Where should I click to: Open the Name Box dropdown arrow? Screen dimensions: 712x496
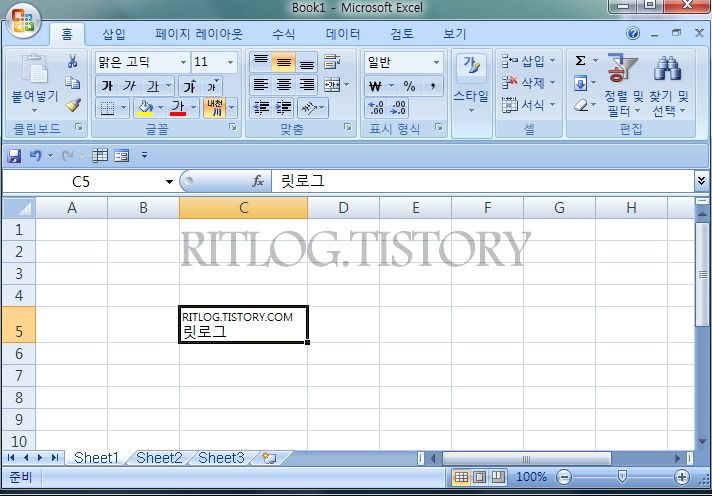169,182
